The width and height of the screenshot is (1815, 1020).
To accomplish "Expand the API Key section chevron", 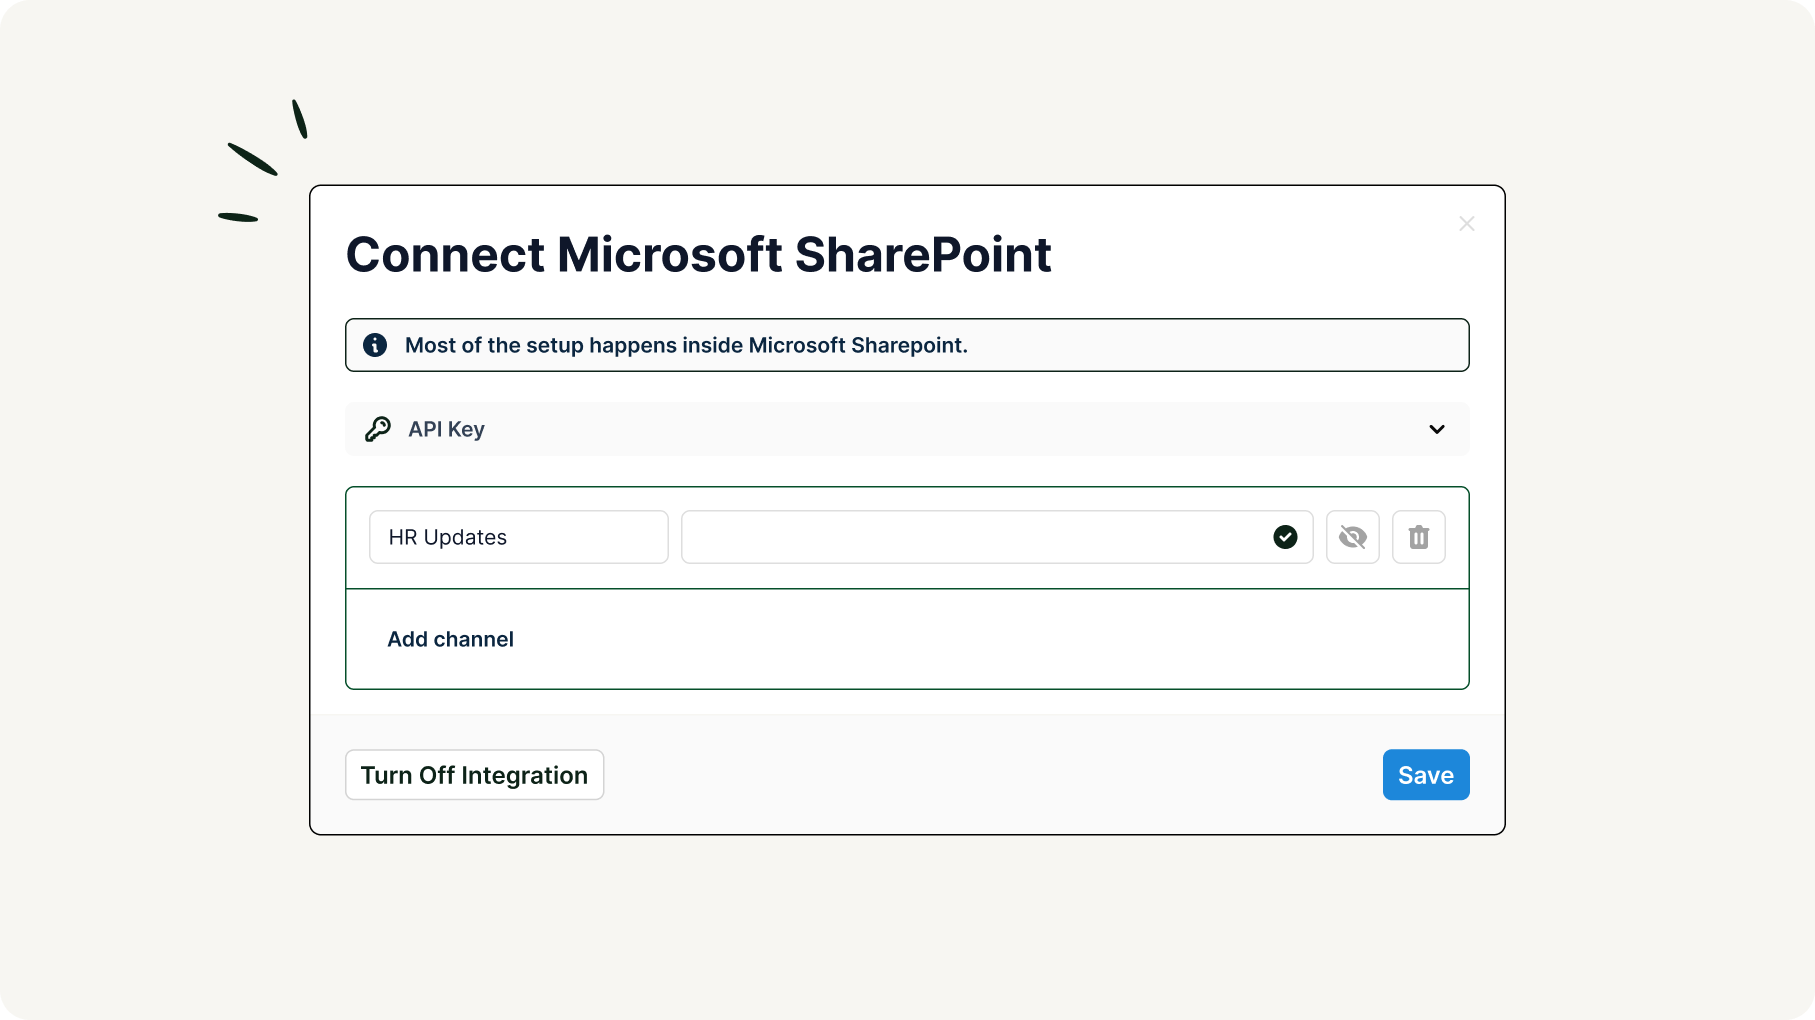I will coord(1437,429).
